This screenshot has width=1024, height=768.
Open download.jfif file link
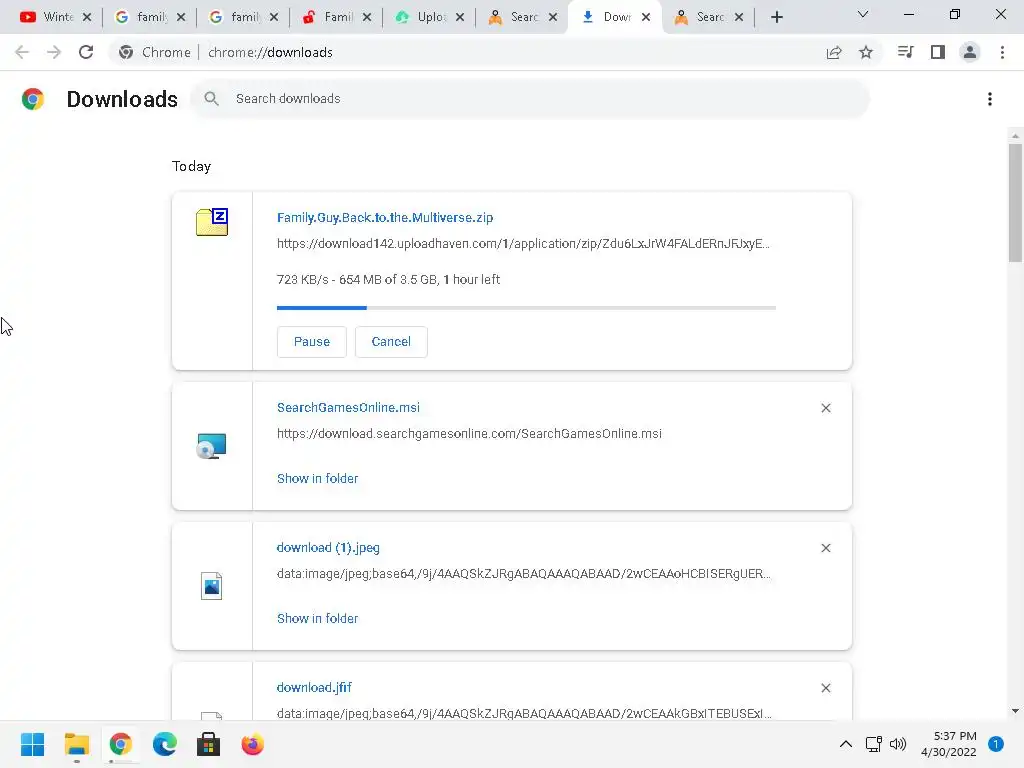click(314, 687)
